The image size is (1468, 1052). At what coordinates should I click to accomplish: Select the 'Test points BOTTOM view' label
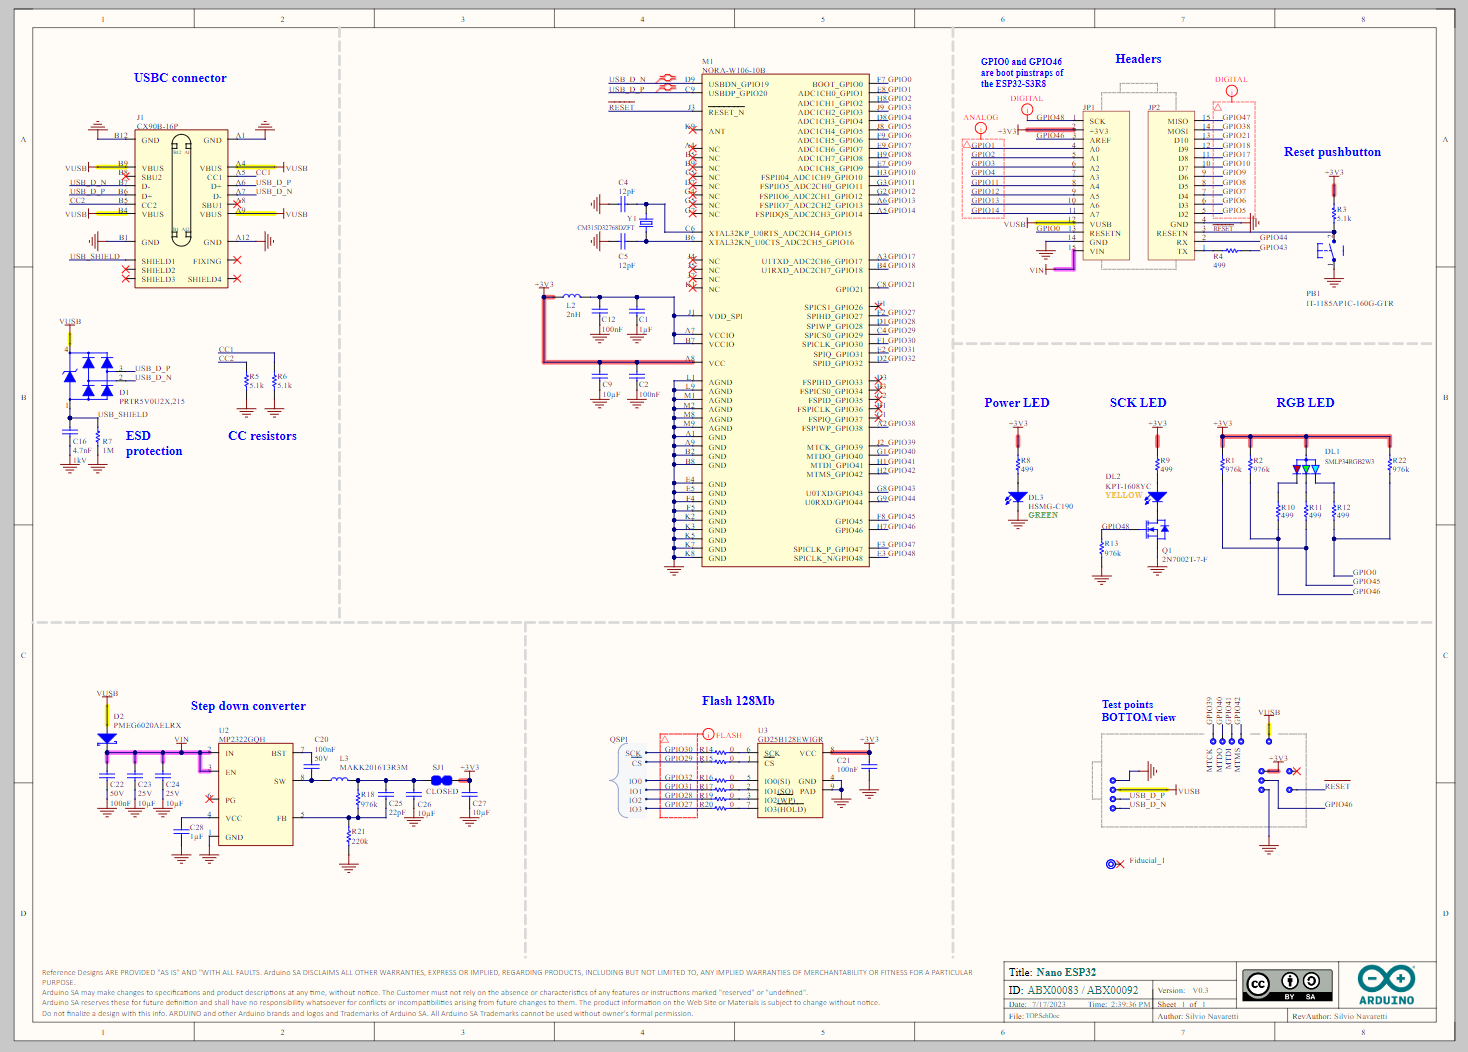1138,711
